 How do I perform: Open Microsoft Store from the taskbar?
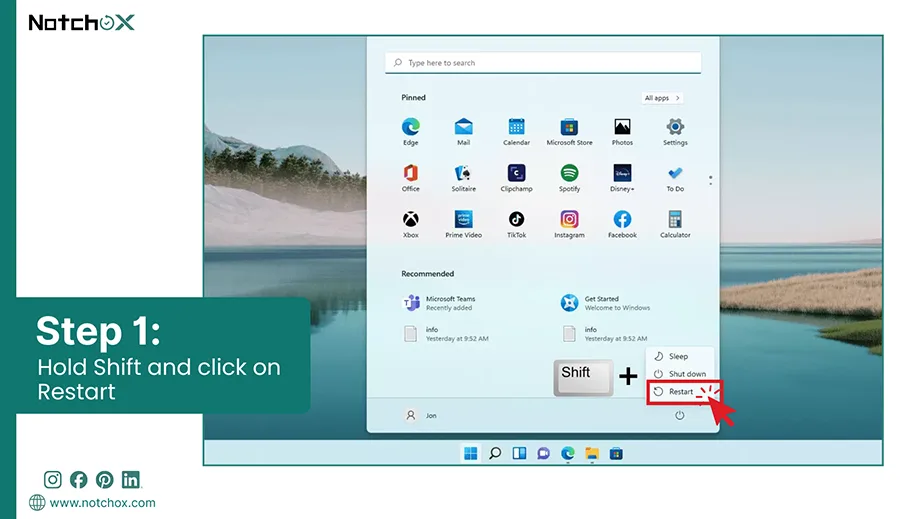616,453
